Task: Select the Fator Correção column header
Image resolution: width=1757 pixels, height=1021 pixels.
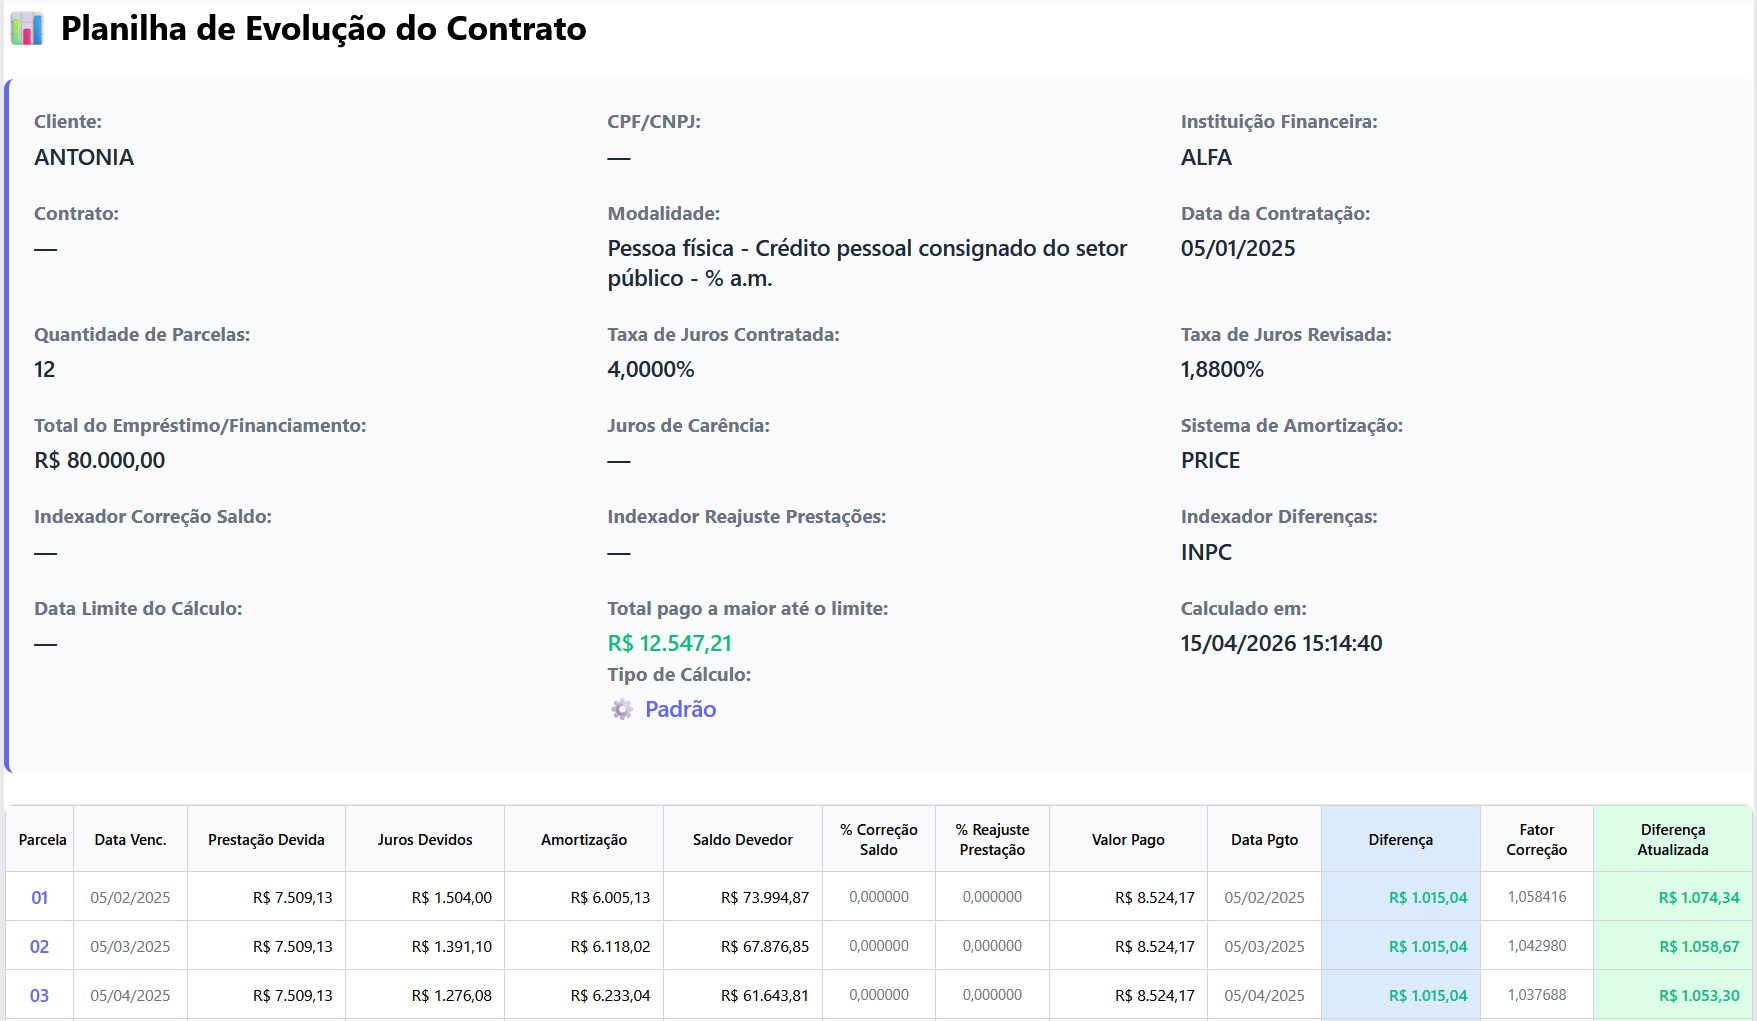Action: tap(1537, 840)
